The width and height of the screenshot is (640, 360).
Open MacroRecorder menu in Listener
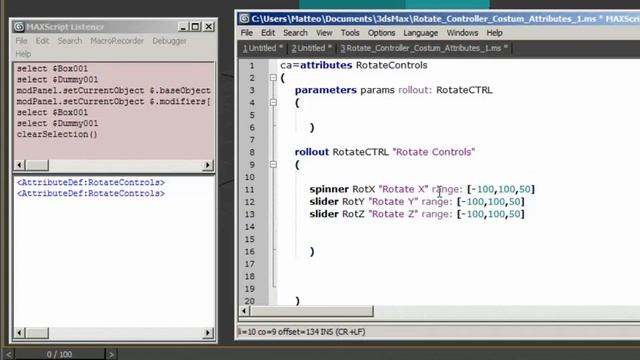click(117, 41)
